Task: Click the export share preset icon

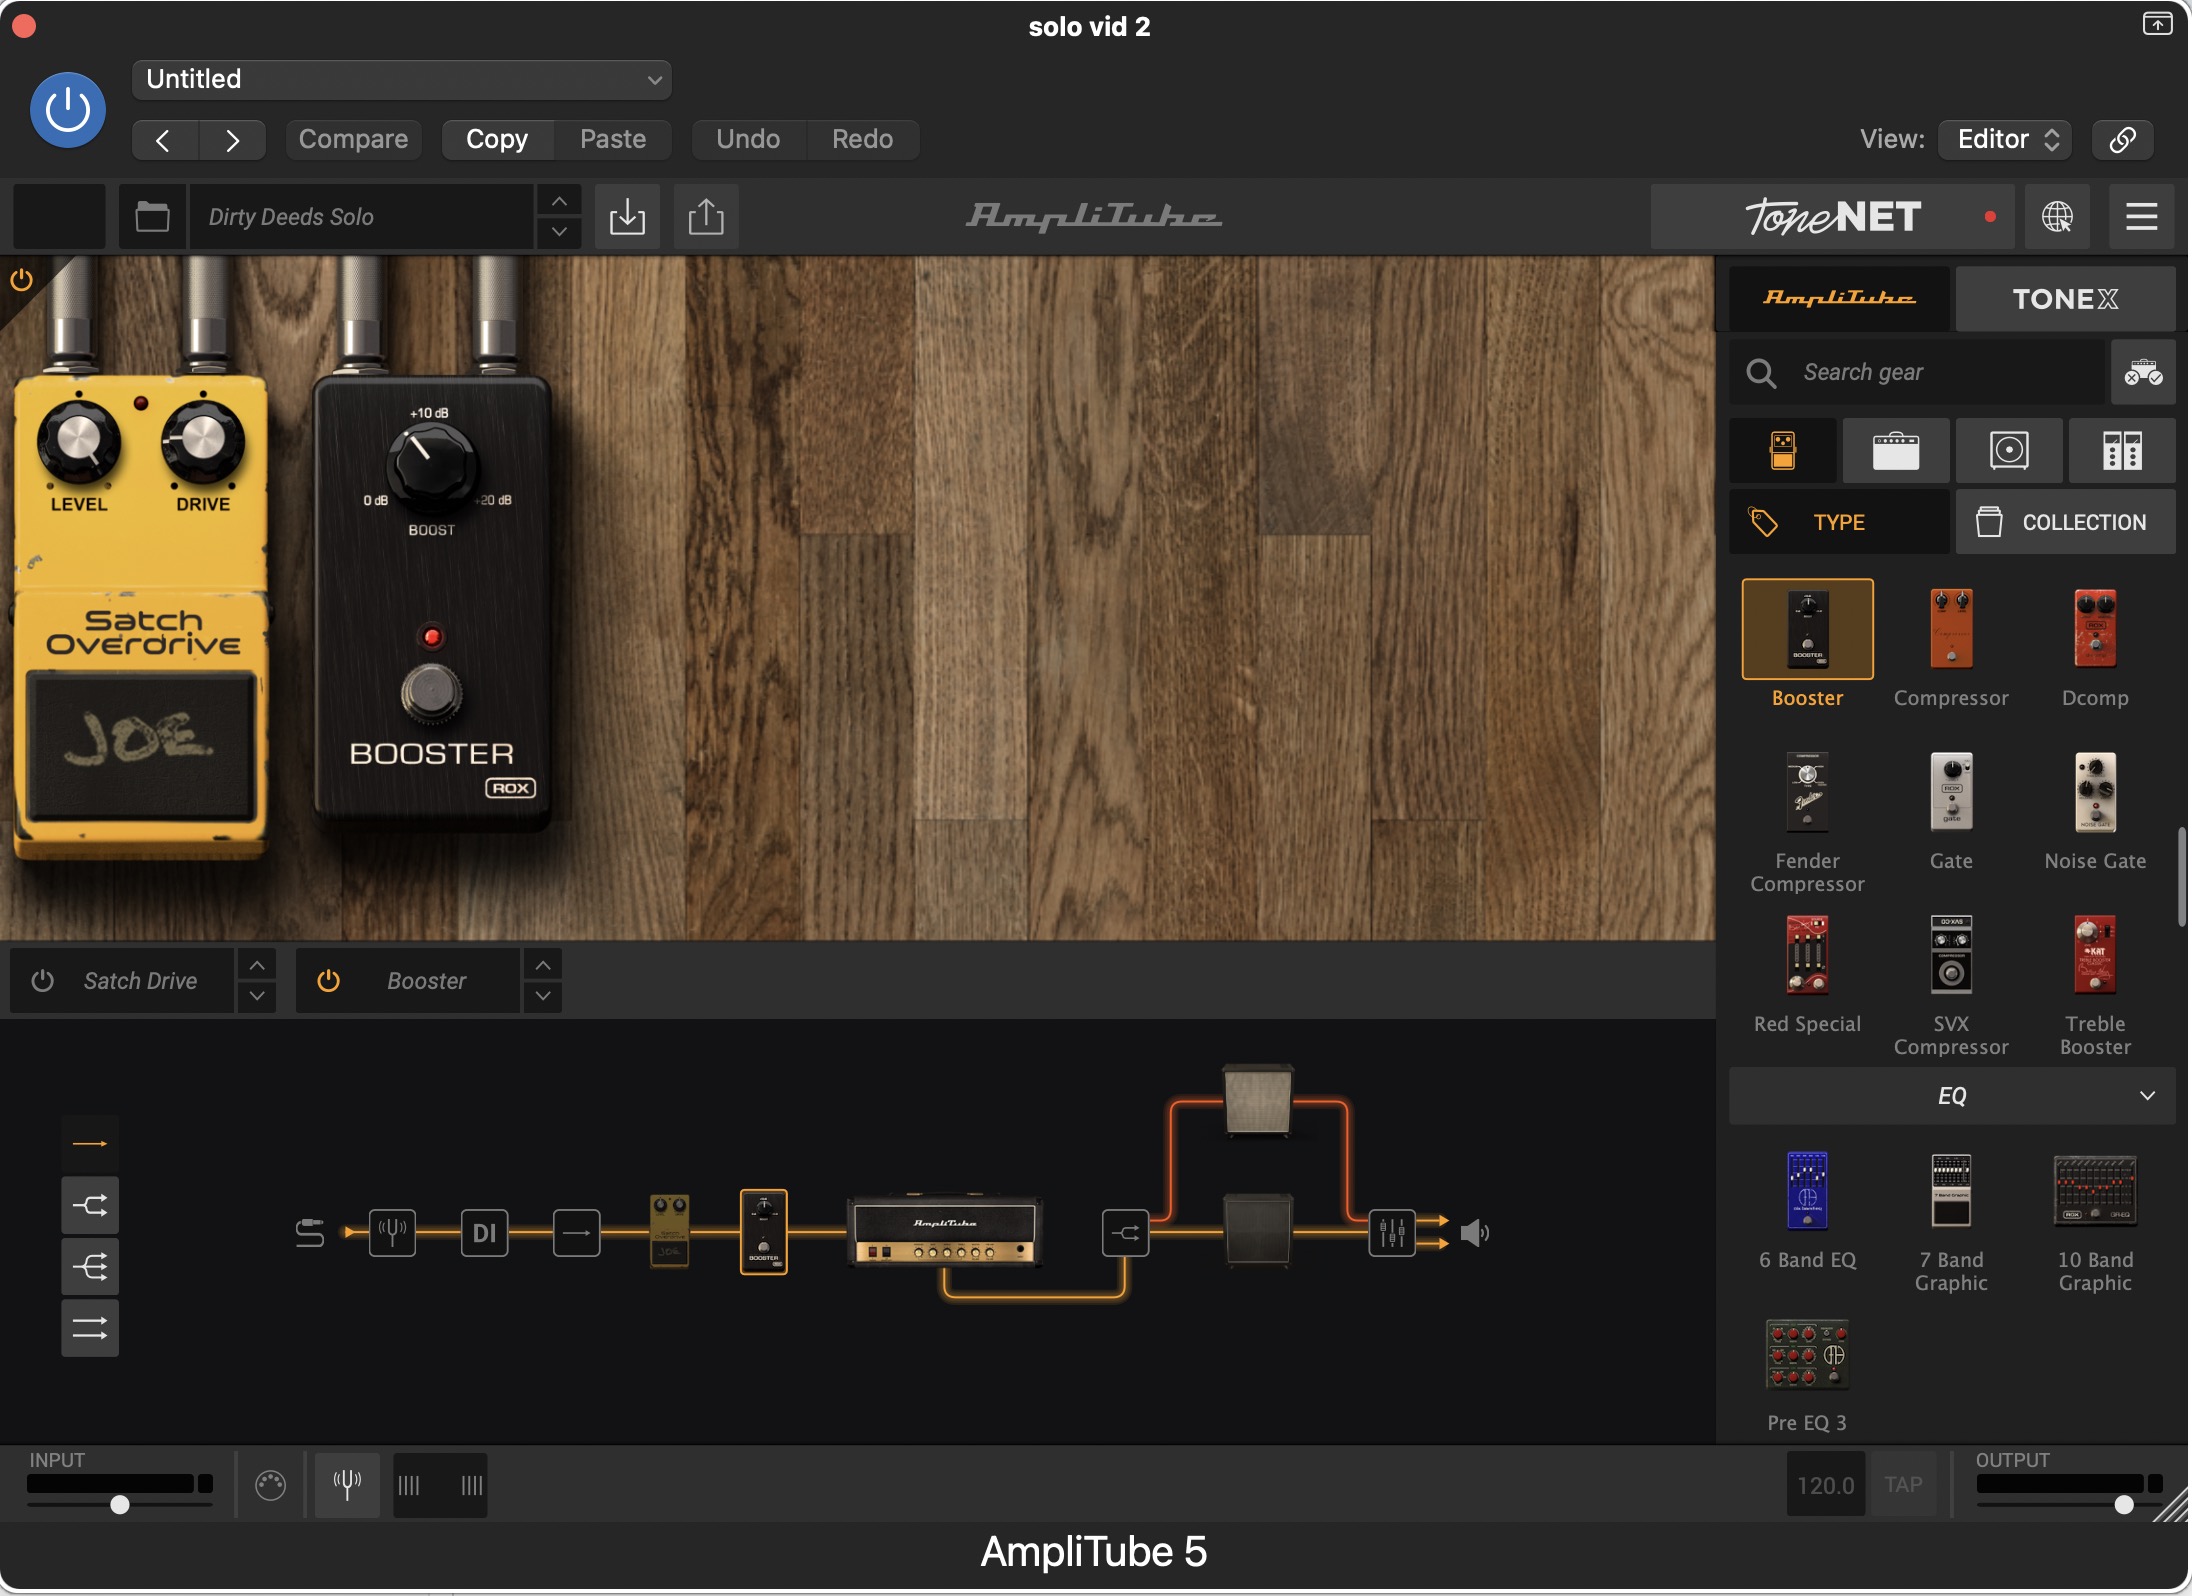Action: (706, 216)
